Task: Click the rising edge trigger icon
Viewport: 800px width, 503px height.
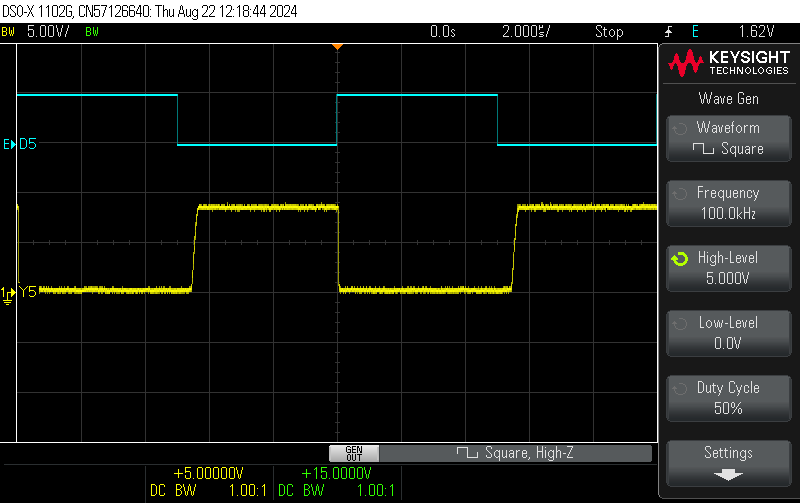Action: (x=668, y=32)
